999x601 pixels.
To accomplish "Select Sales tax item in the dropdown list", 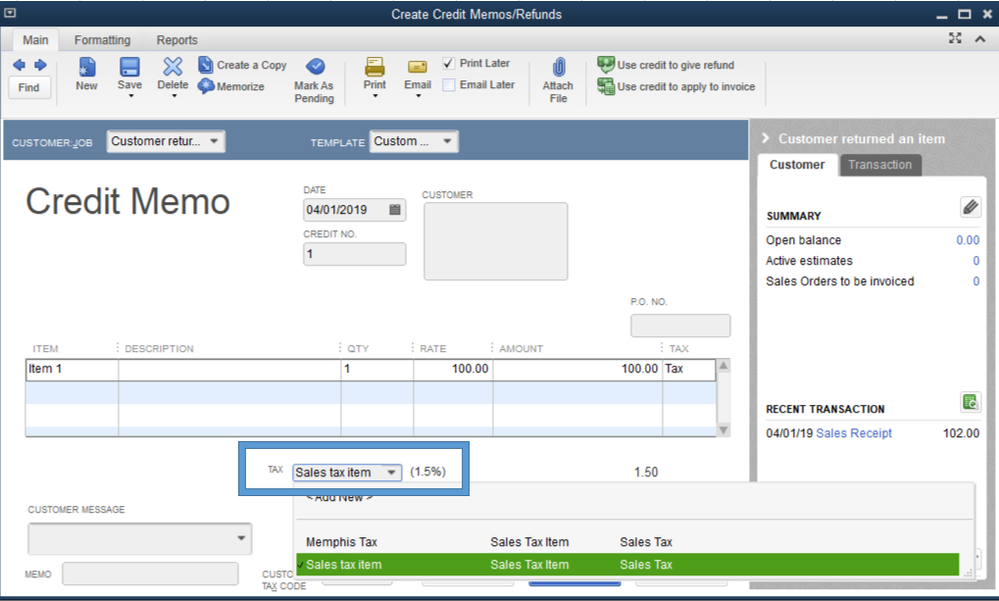I will point(628,565).
